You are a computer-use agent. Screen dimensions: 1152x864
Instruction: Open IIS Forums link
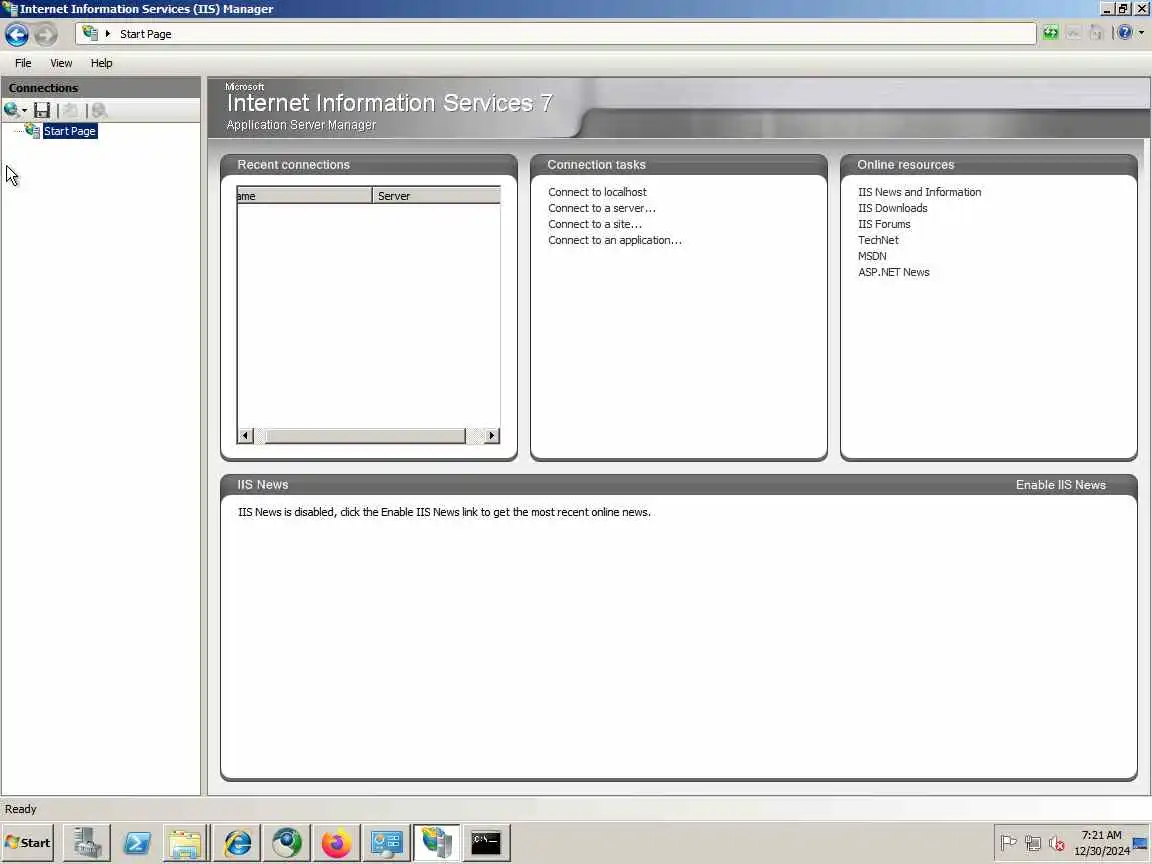884,224
